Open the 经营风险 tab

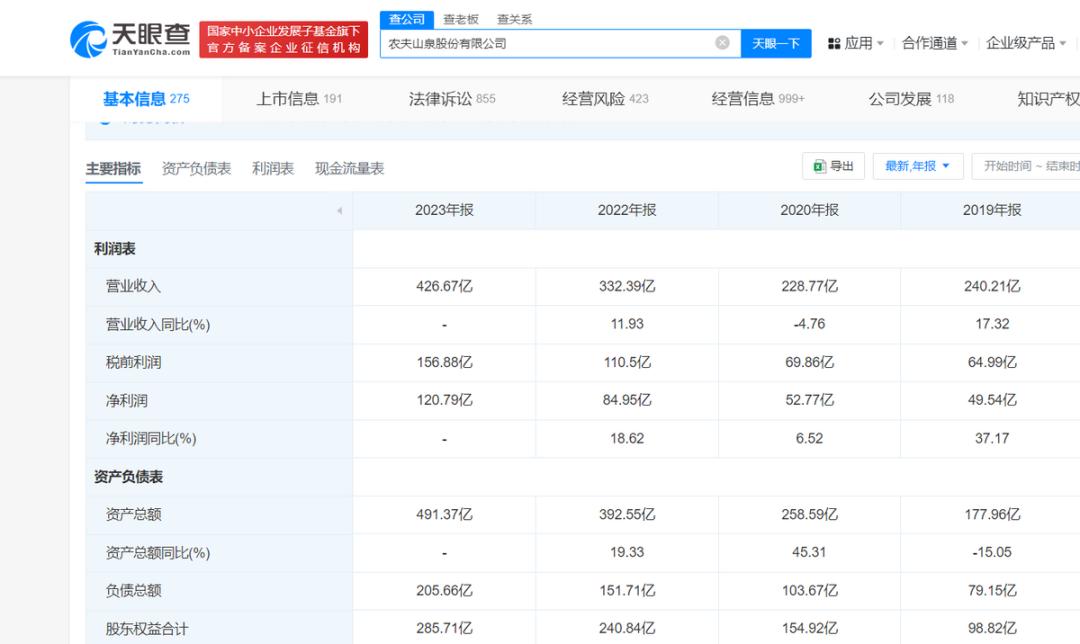point(605,99)
